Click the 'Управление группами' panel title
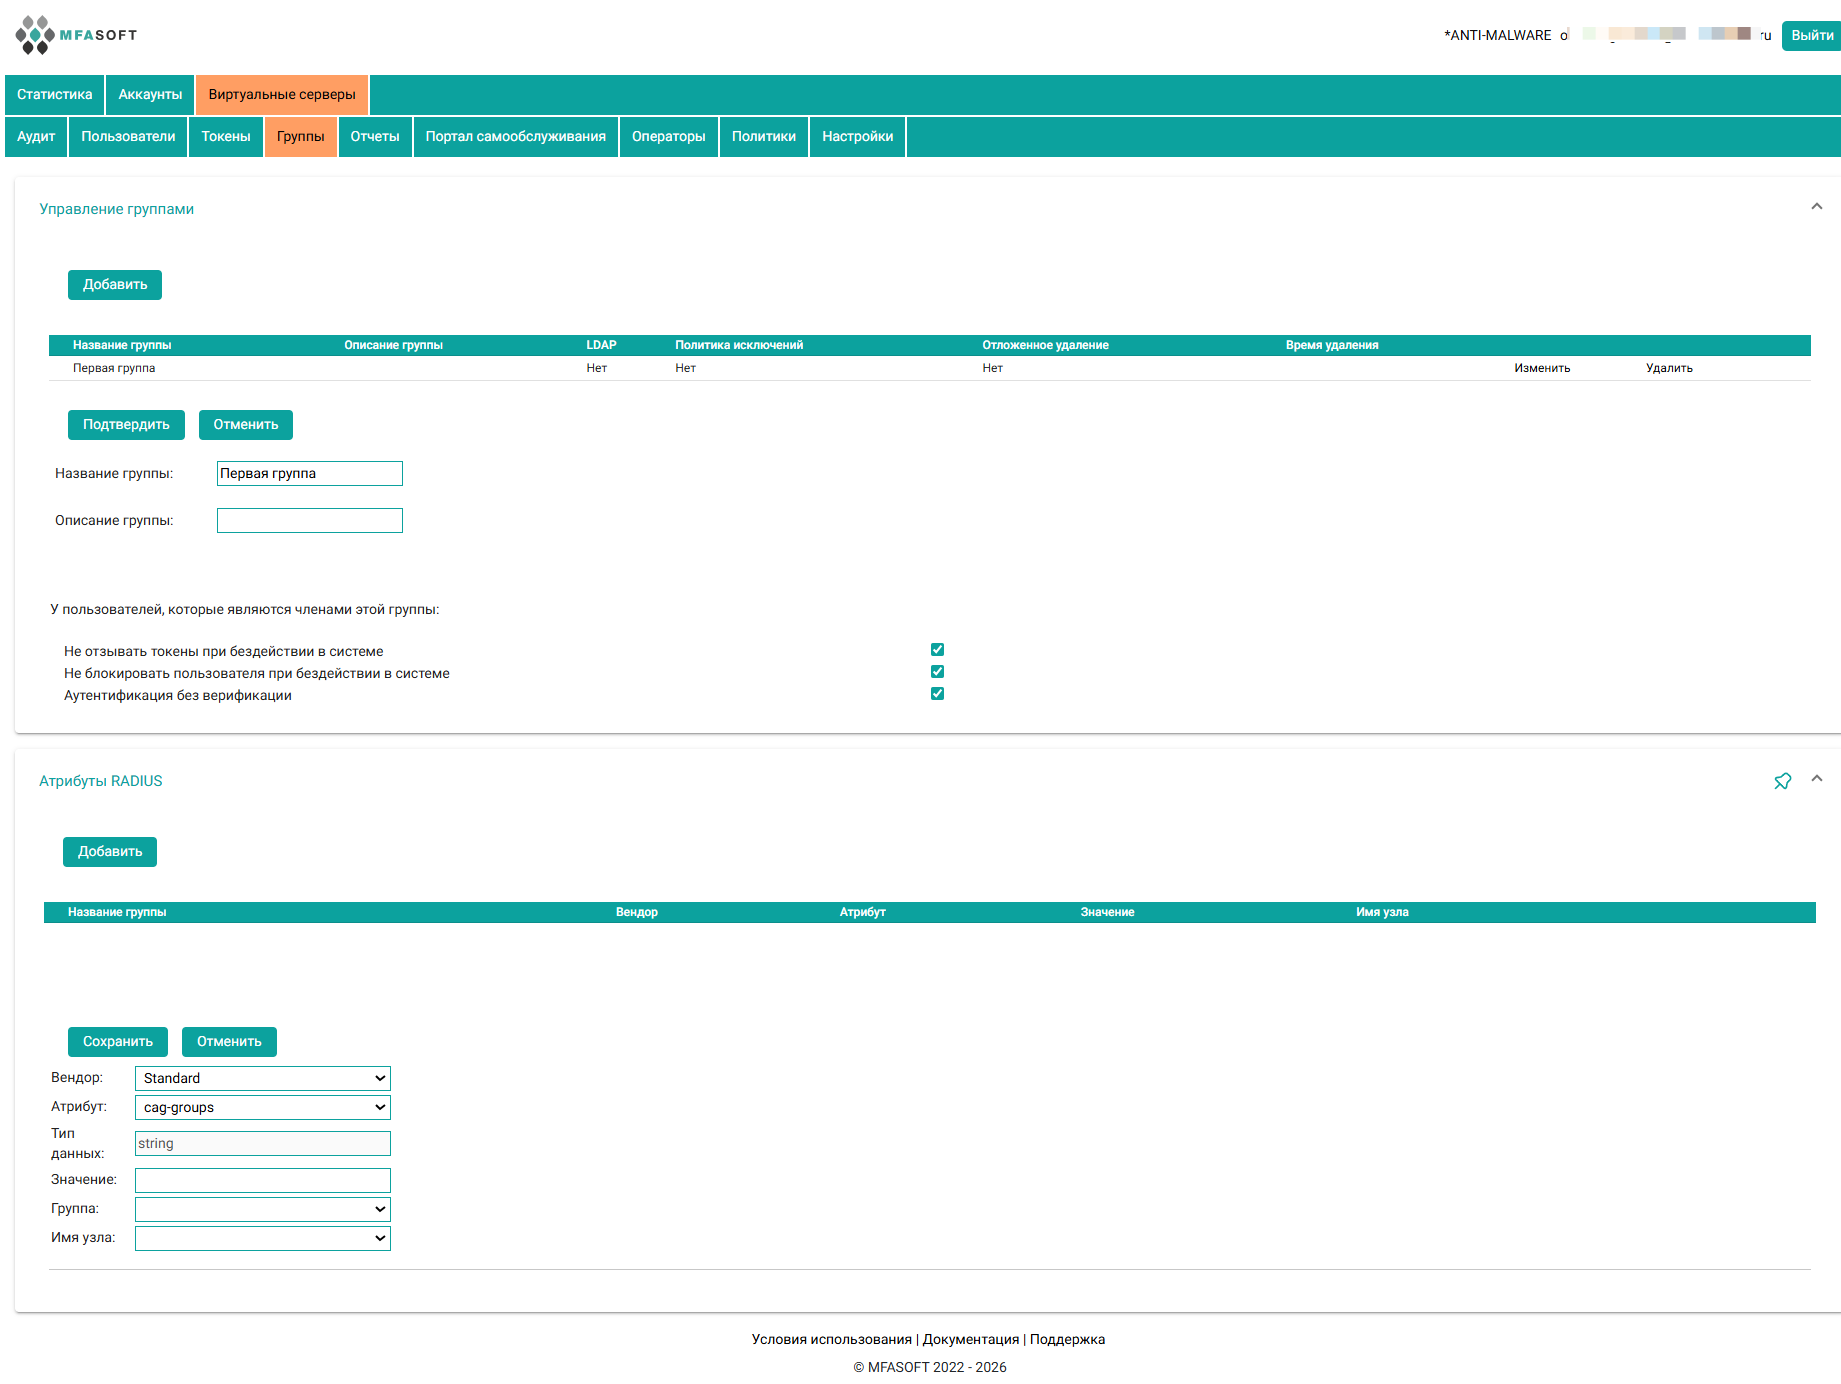Viewport: 1841px width, 1384px height. 117,209
